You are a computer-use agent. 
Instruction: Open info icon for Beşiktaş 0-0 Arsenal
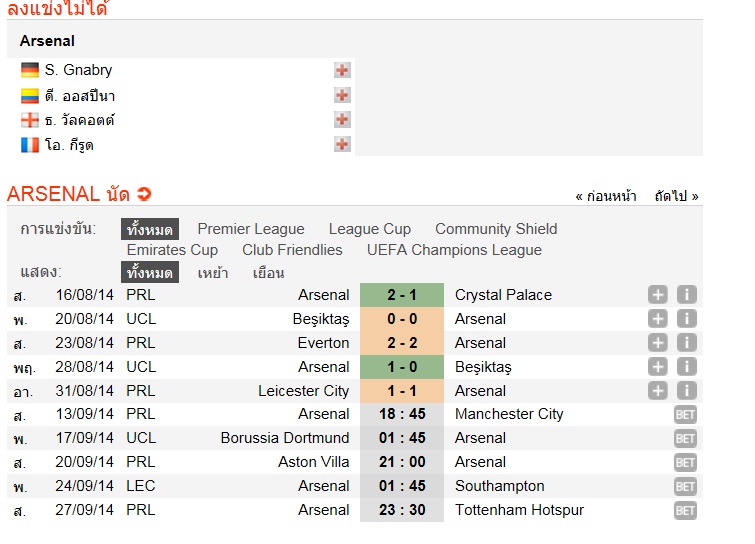[x=687, y=319]
